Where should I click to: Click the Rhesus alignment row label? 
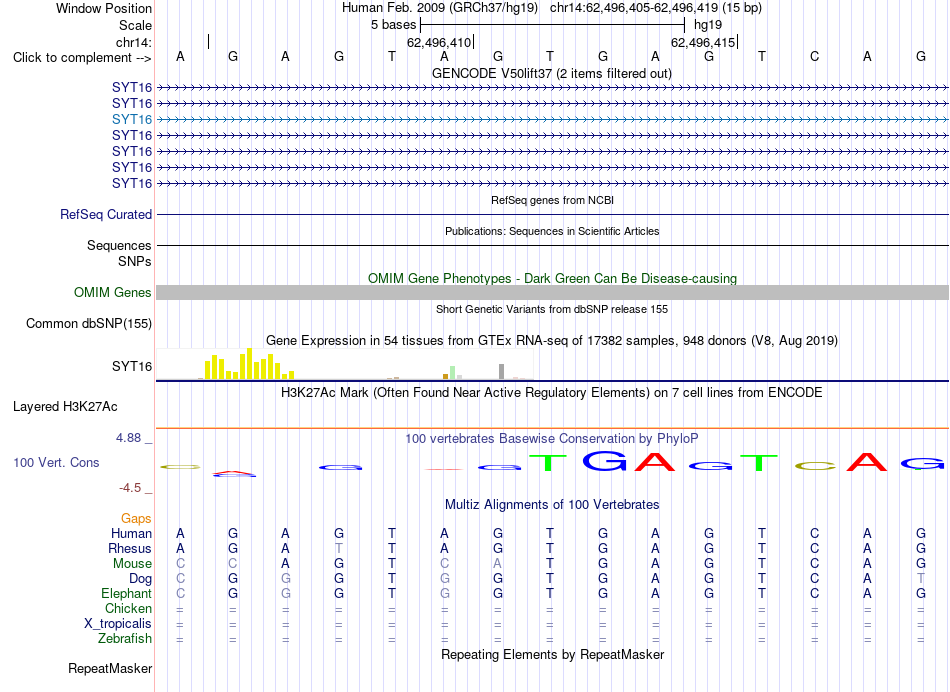(x=130, y=548)
